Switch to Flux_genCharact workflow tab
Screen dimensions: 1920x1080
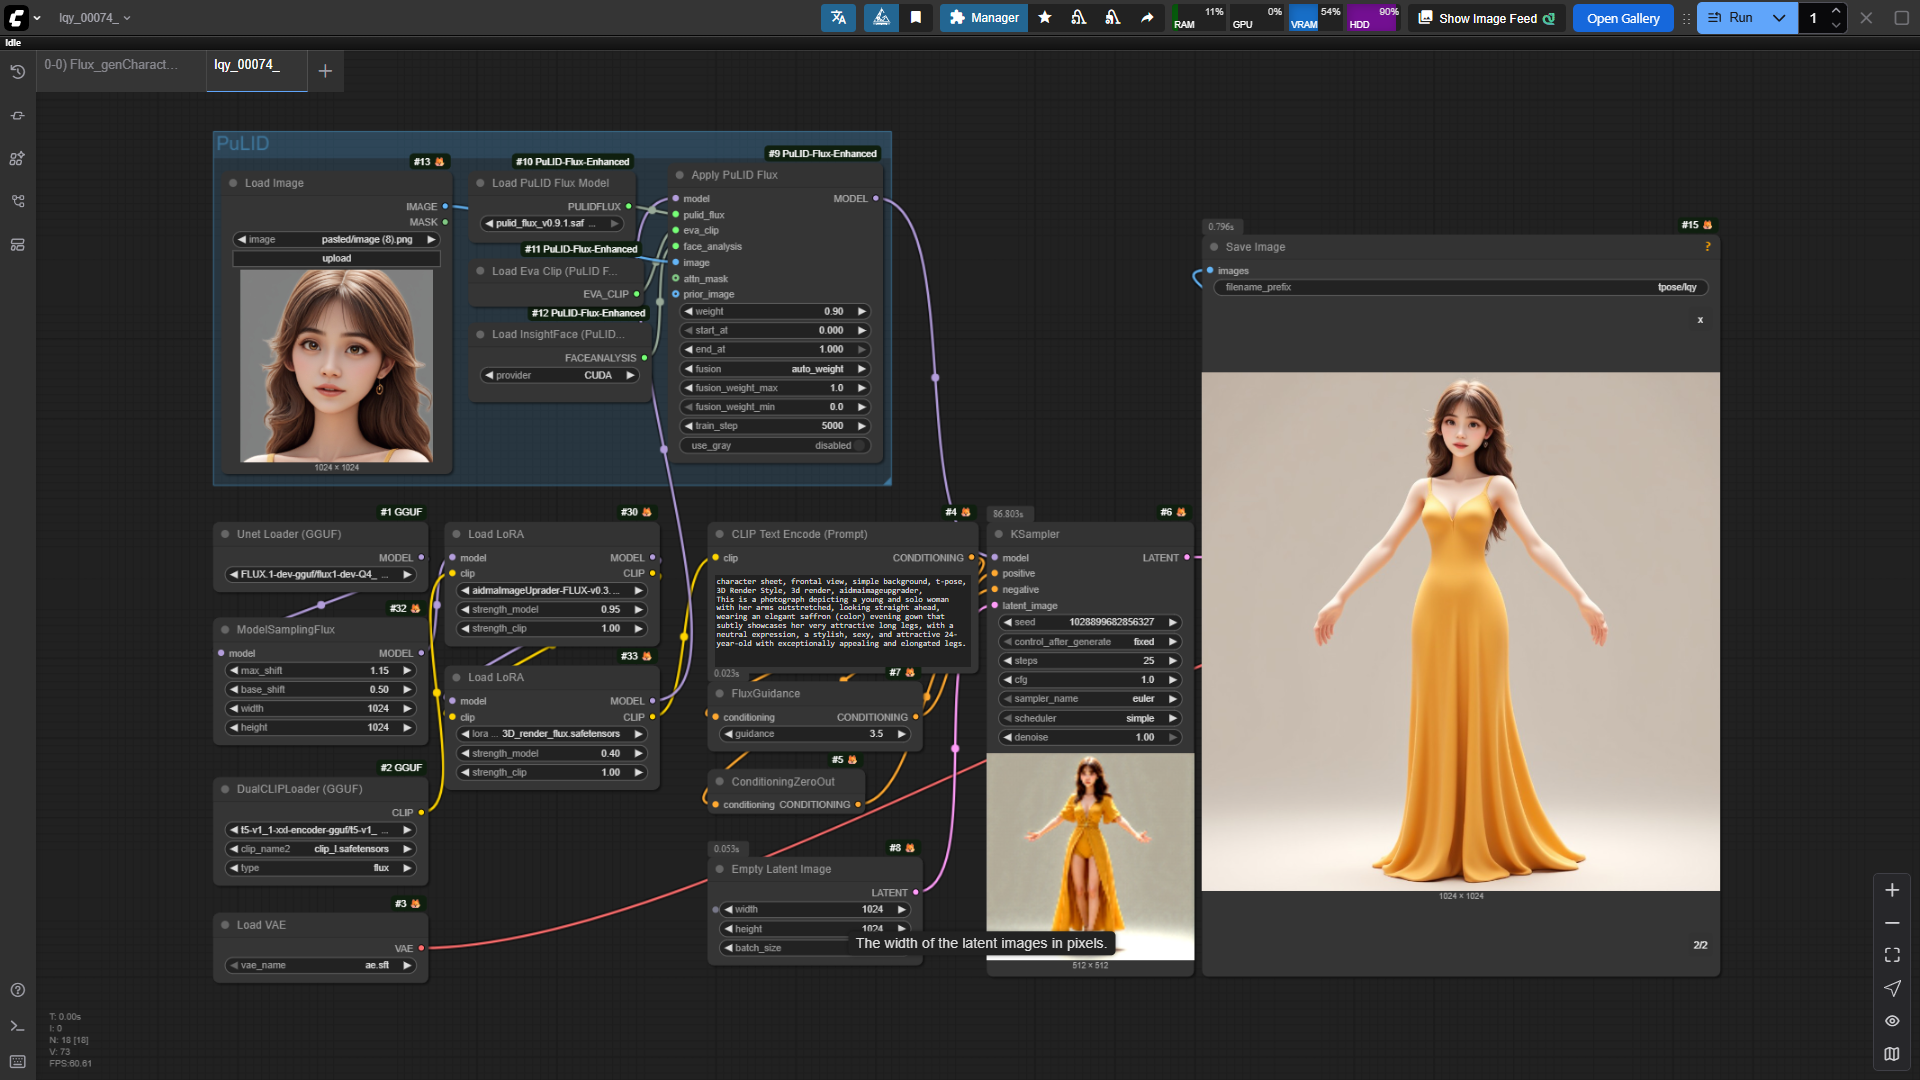111,65
